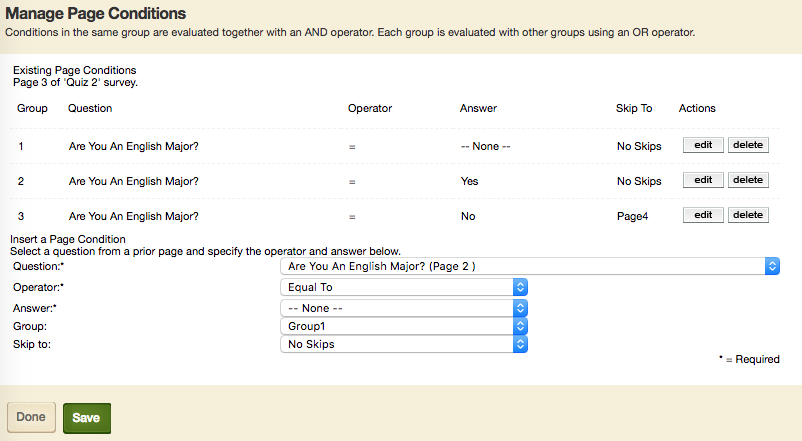Select the Operator column header
802x441 pixels.
(x=370, y=108)
